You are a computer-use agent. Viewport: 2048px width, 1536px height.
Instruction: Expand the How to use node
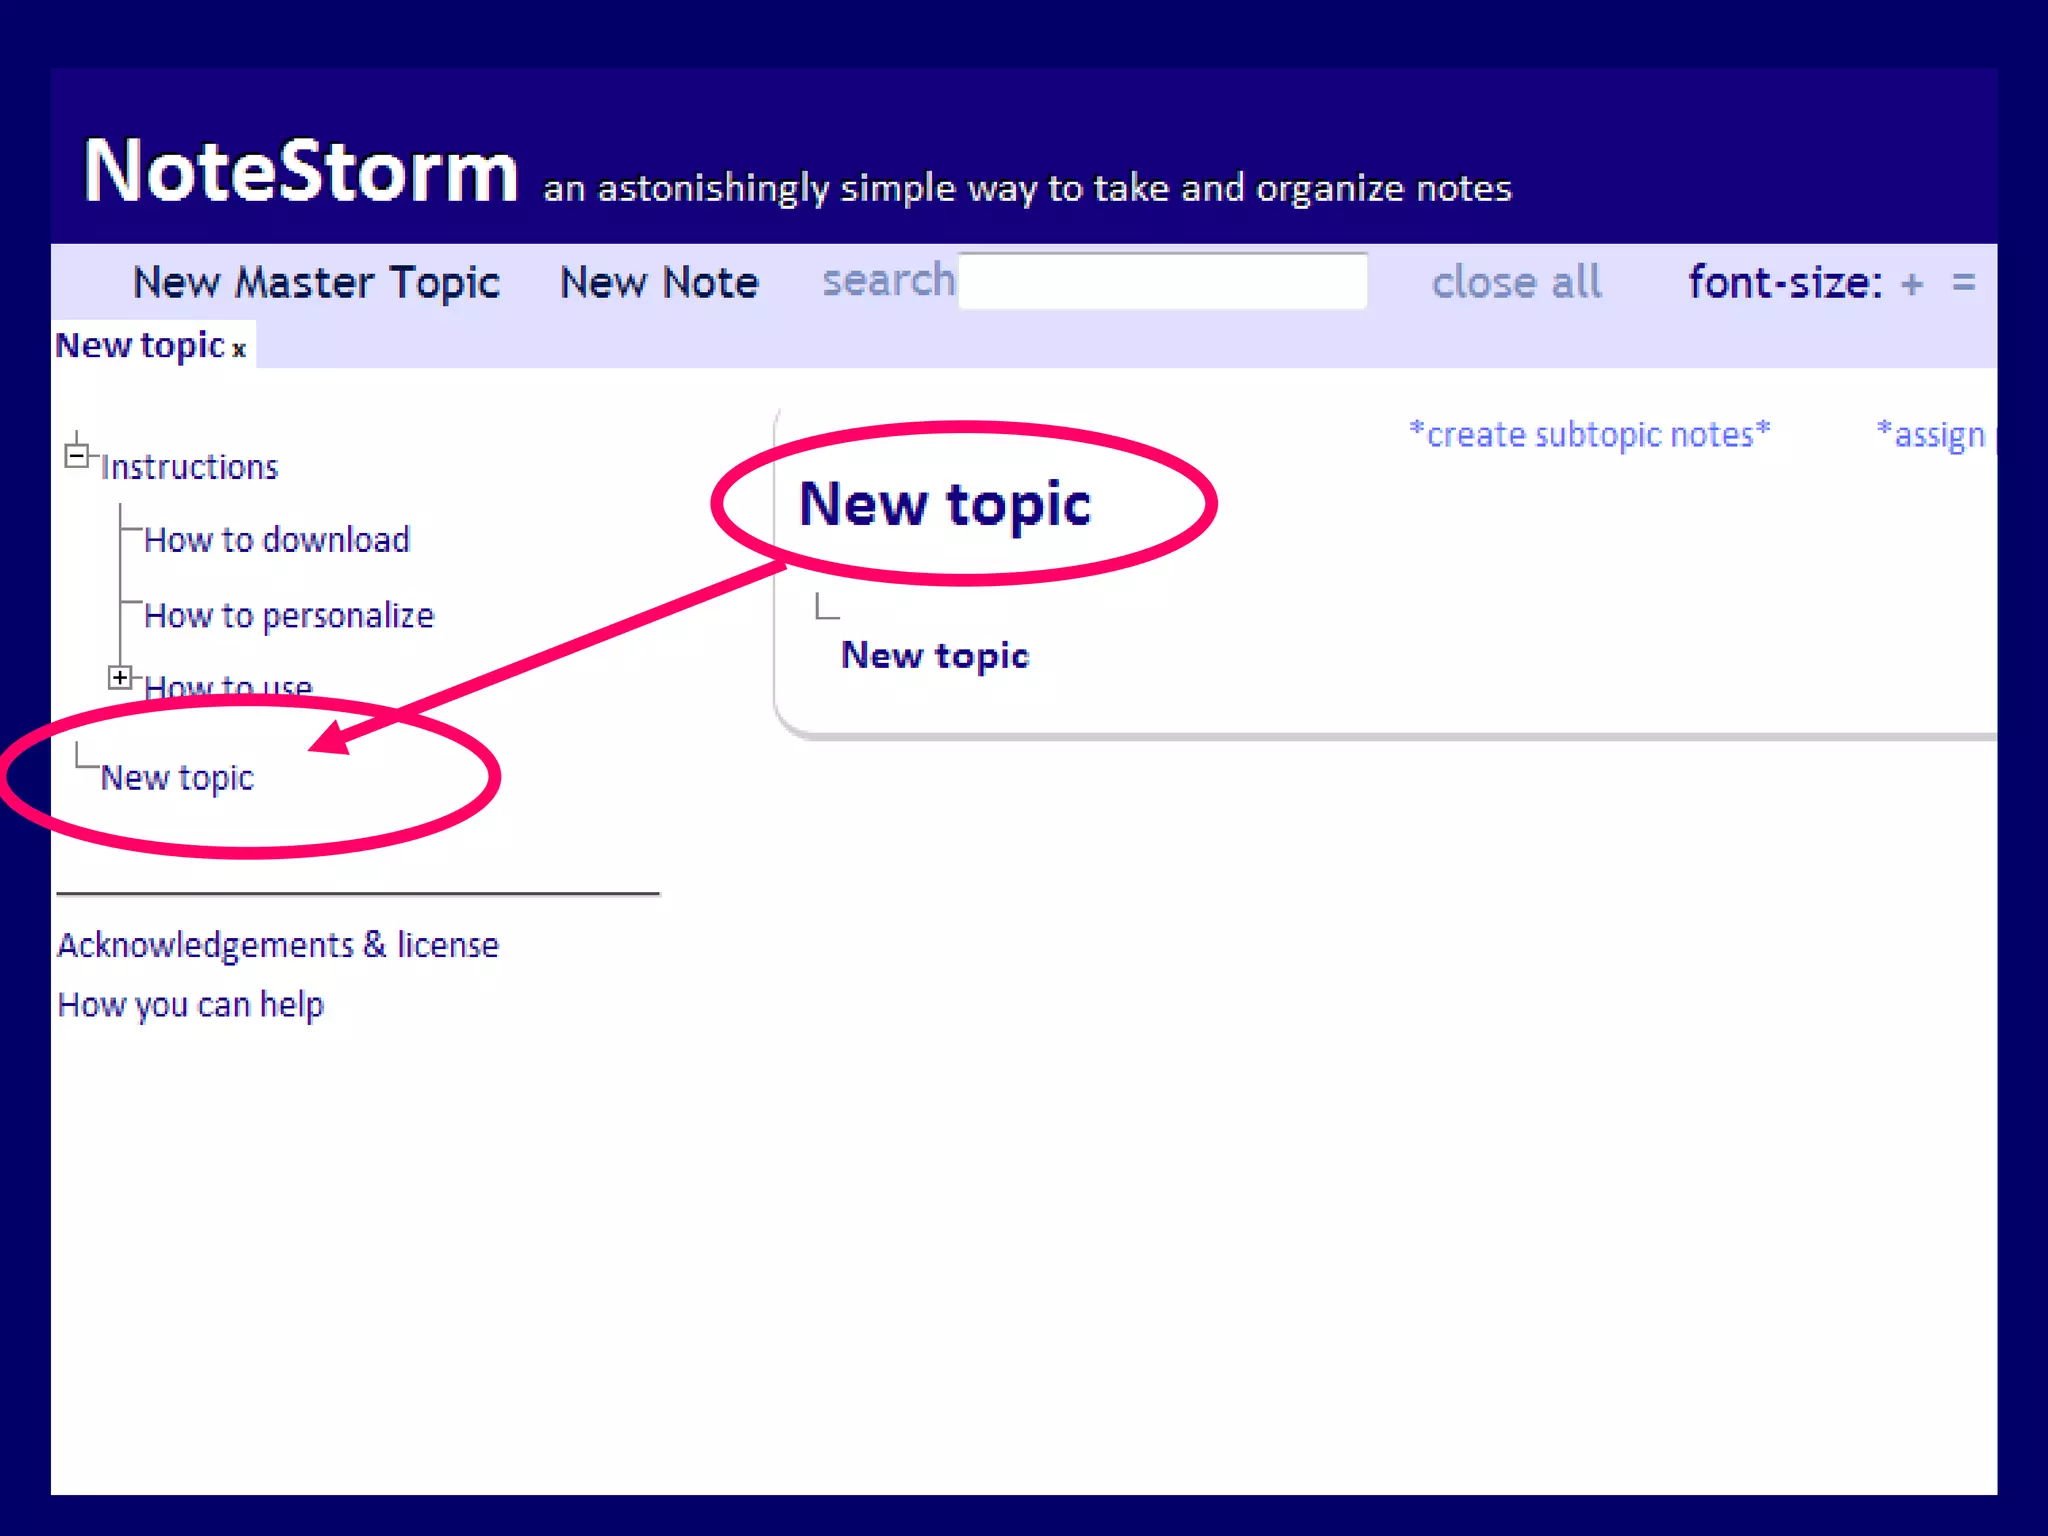(x=120, y=678)
